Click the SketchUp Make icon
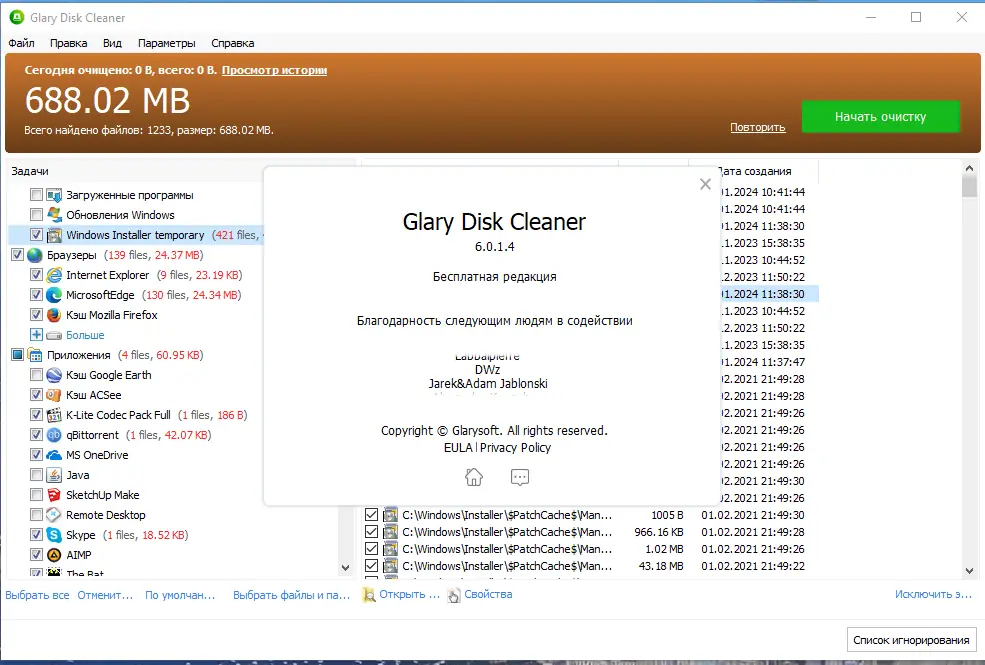985x665 pixels. (54, 495)
